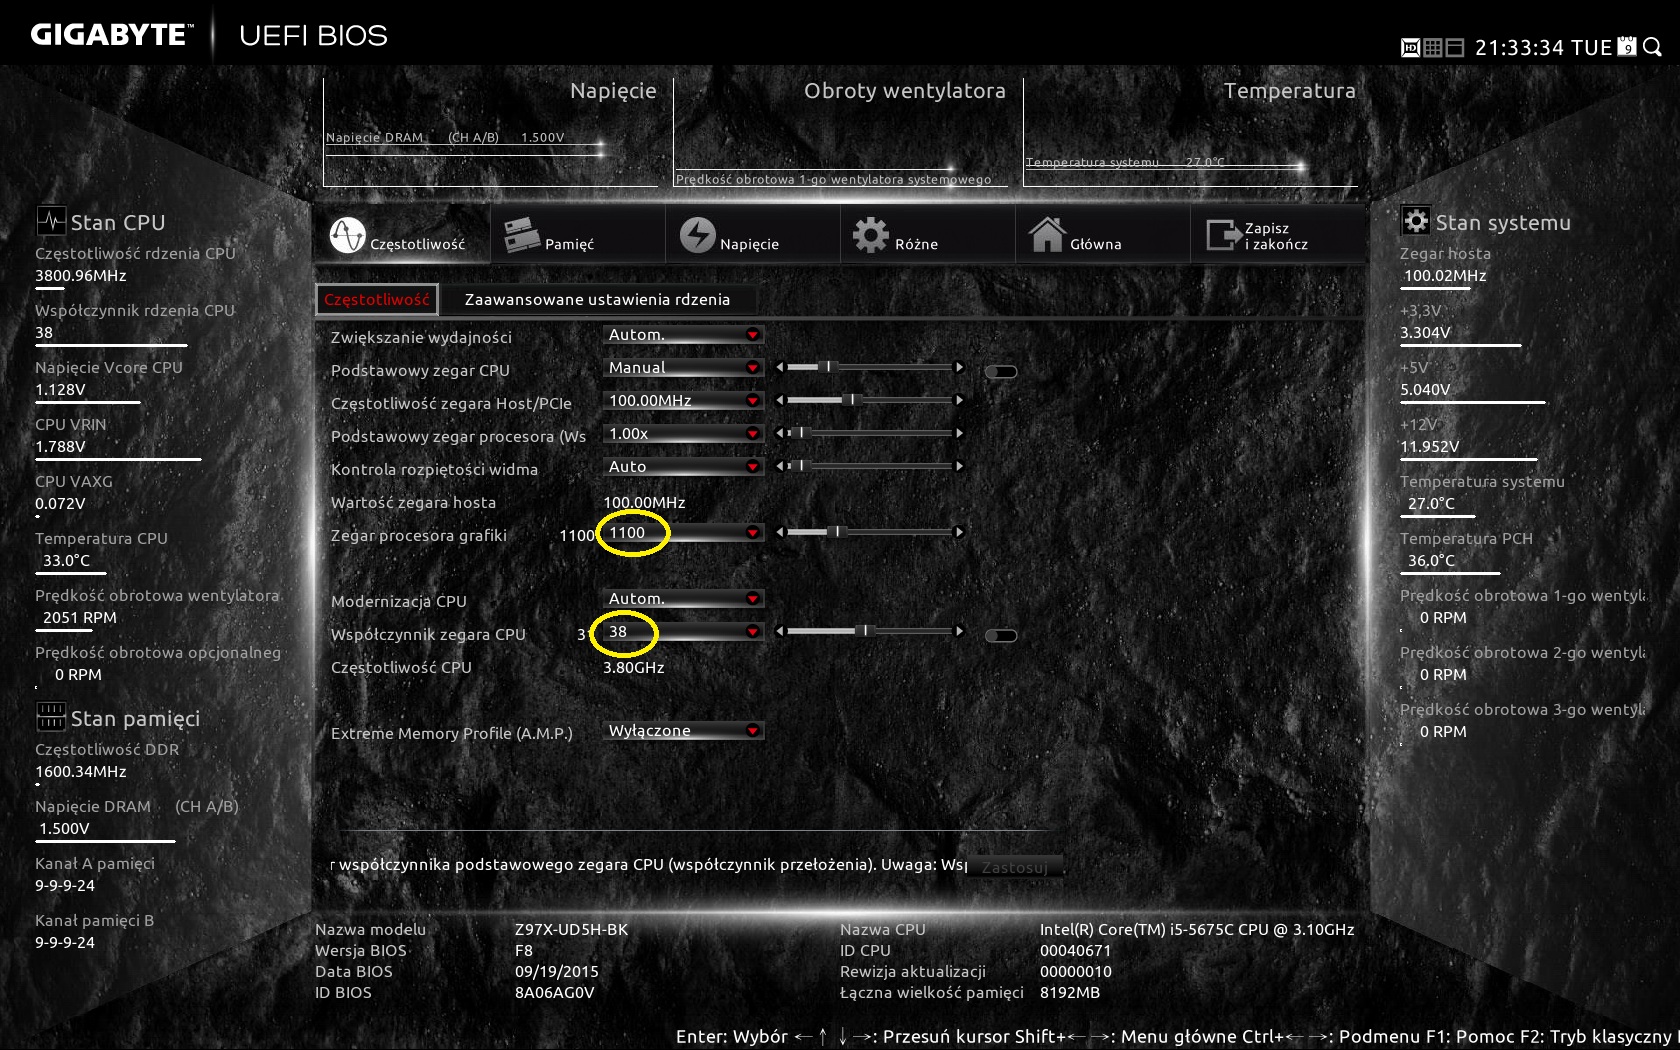Click the 33.0°C CPU temperature value
The width and height of the screenshot is (1680, 1050).
pos(66,561)
